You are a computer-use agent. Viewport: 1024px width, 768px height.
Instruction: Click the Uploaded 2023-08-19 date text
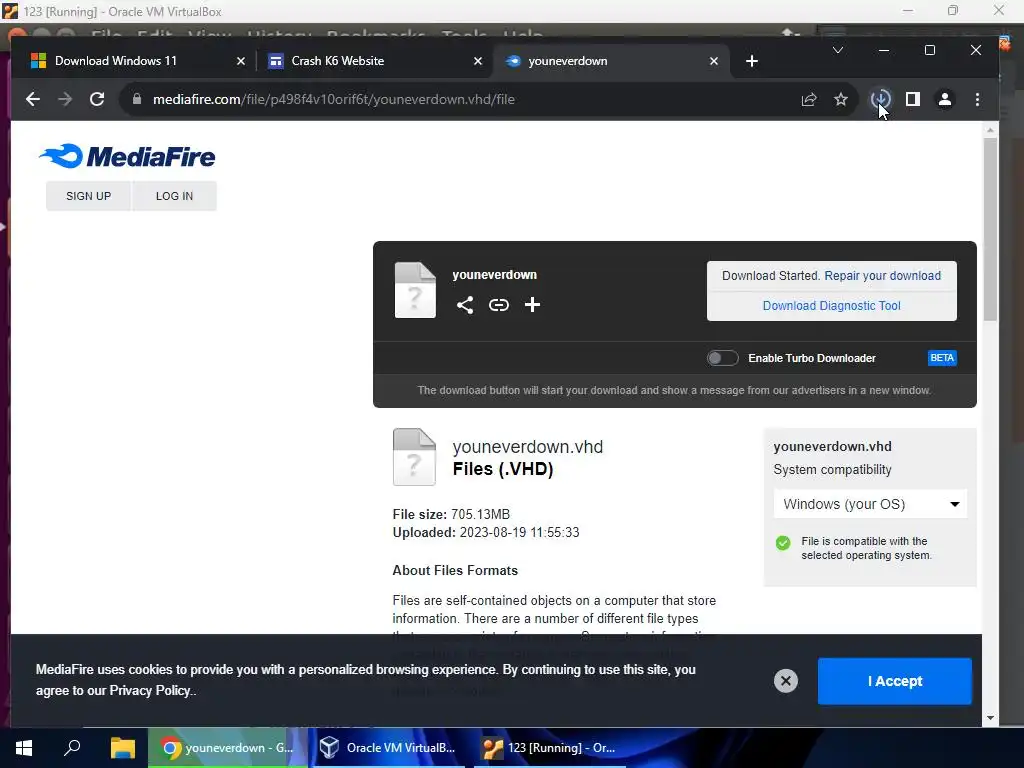tap(486, 532)
